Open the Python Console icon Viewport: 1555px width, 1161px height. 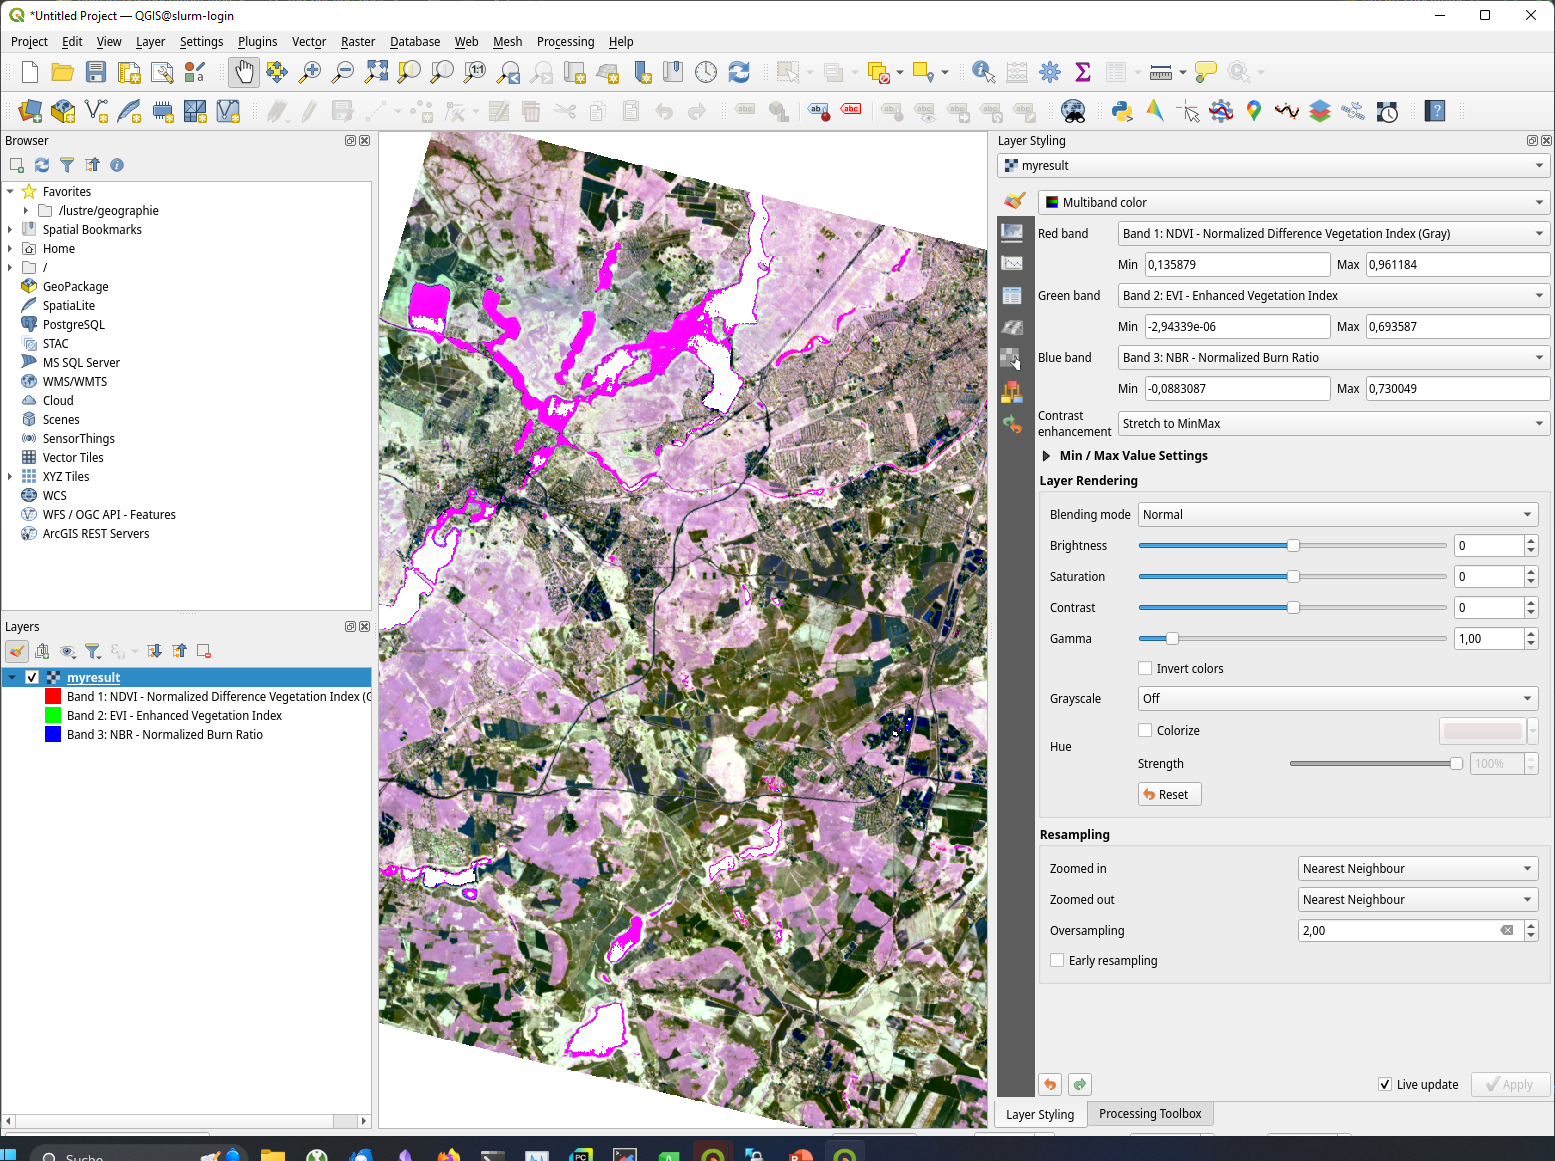tap(1122, 111)
